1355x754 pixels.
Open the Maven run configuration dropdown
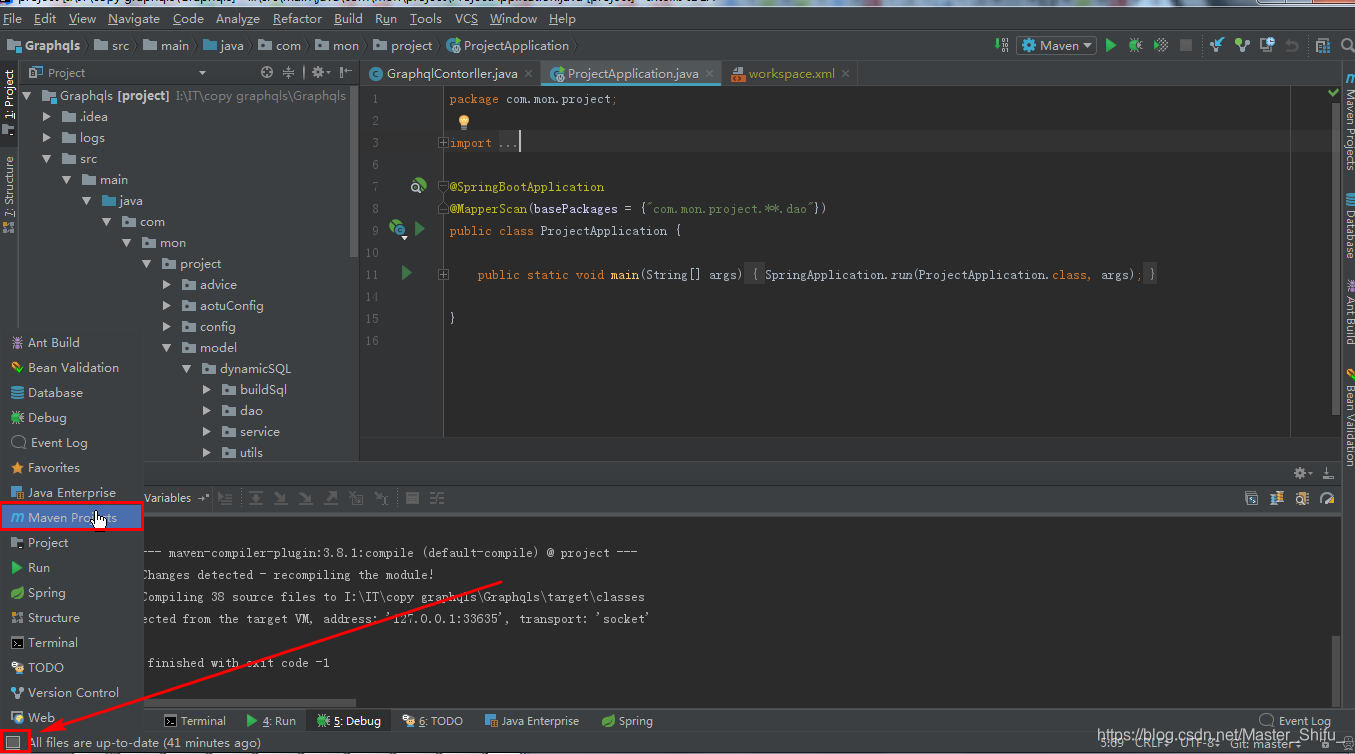pyautogui.click(x=1057, y=45)
